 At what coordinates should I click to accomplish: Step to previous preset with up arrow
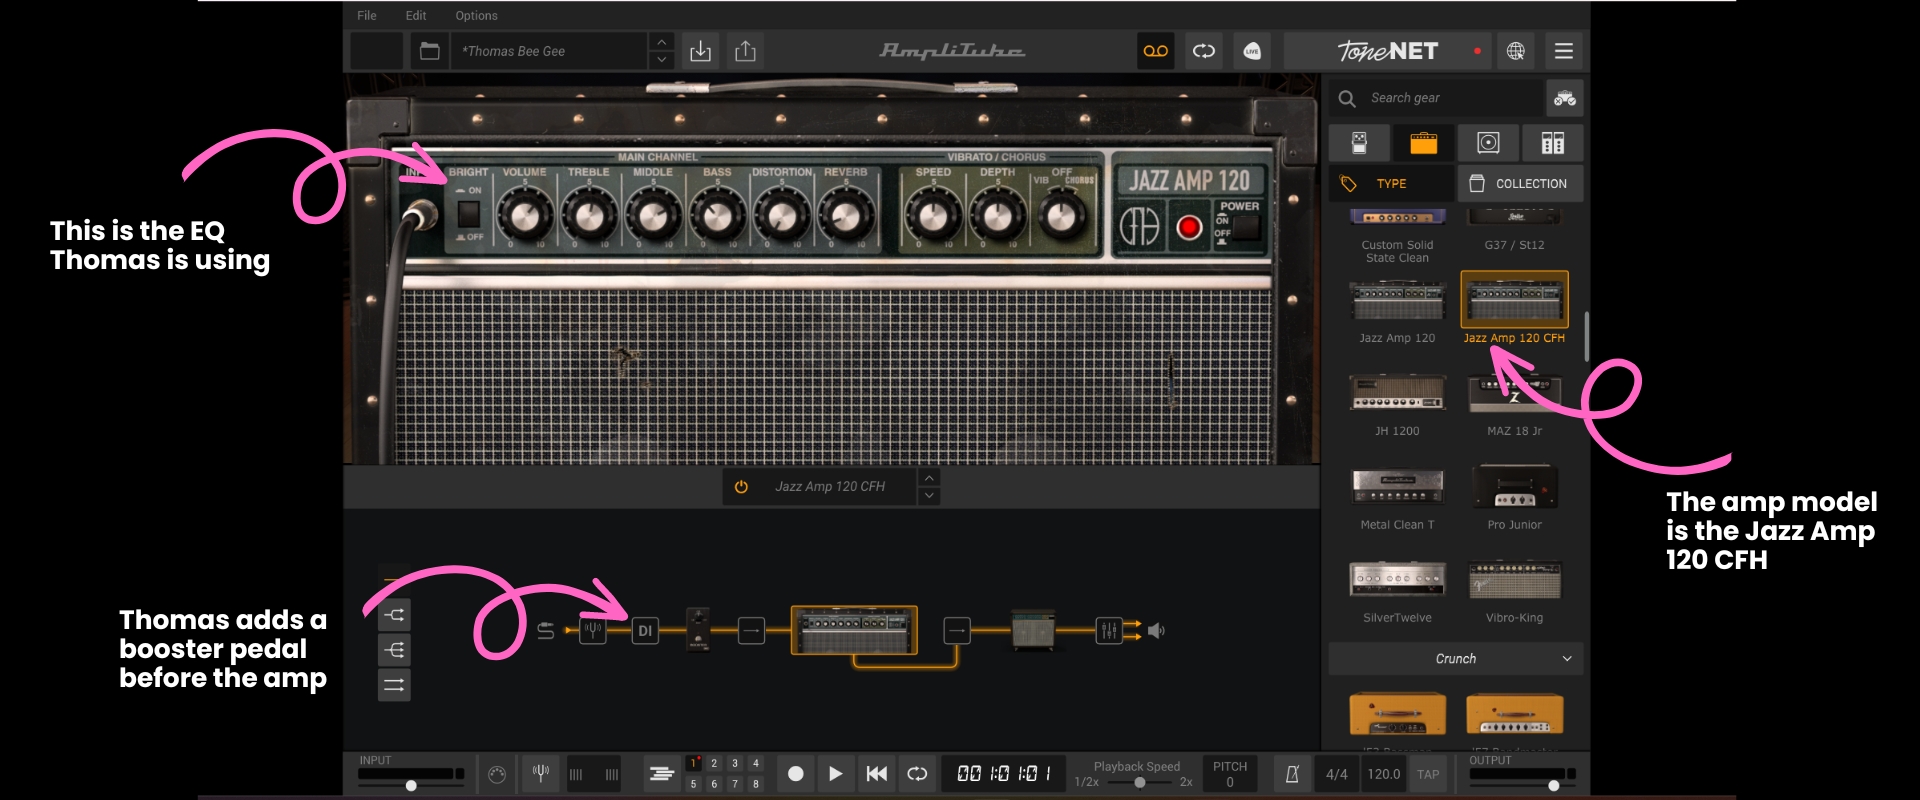[661, 42]
